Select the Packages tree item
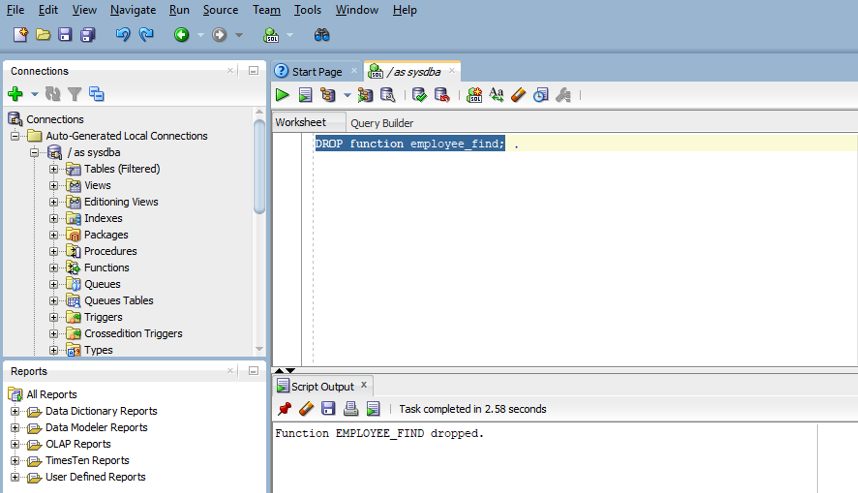858x493 pixels. coord(106,235)
